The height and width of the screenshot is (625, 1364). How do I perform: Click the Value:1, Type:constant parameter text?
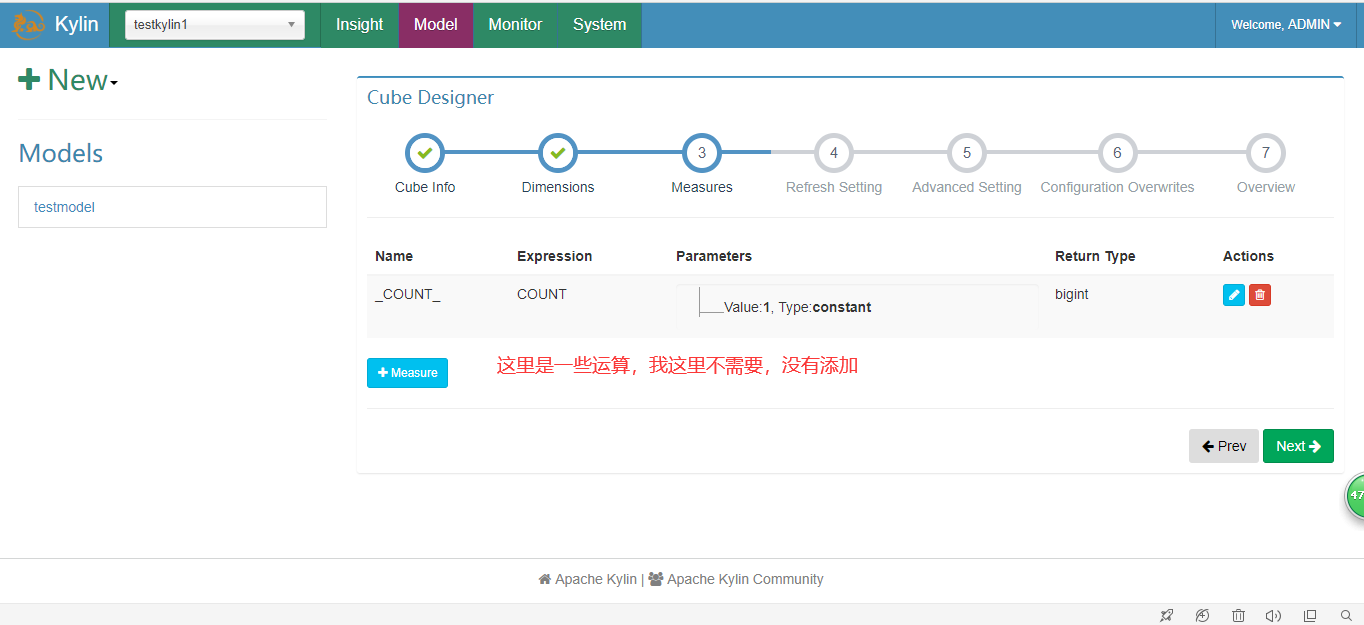(798, 307)
